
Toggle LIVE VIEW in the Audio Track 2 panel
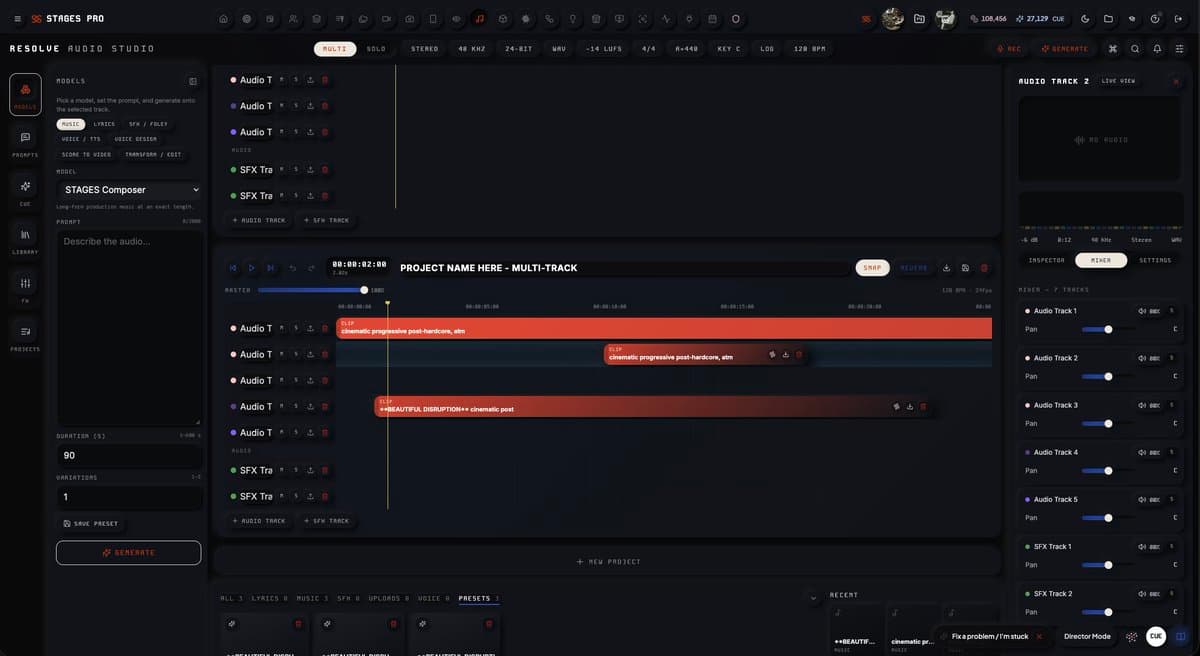(1118, 81)
